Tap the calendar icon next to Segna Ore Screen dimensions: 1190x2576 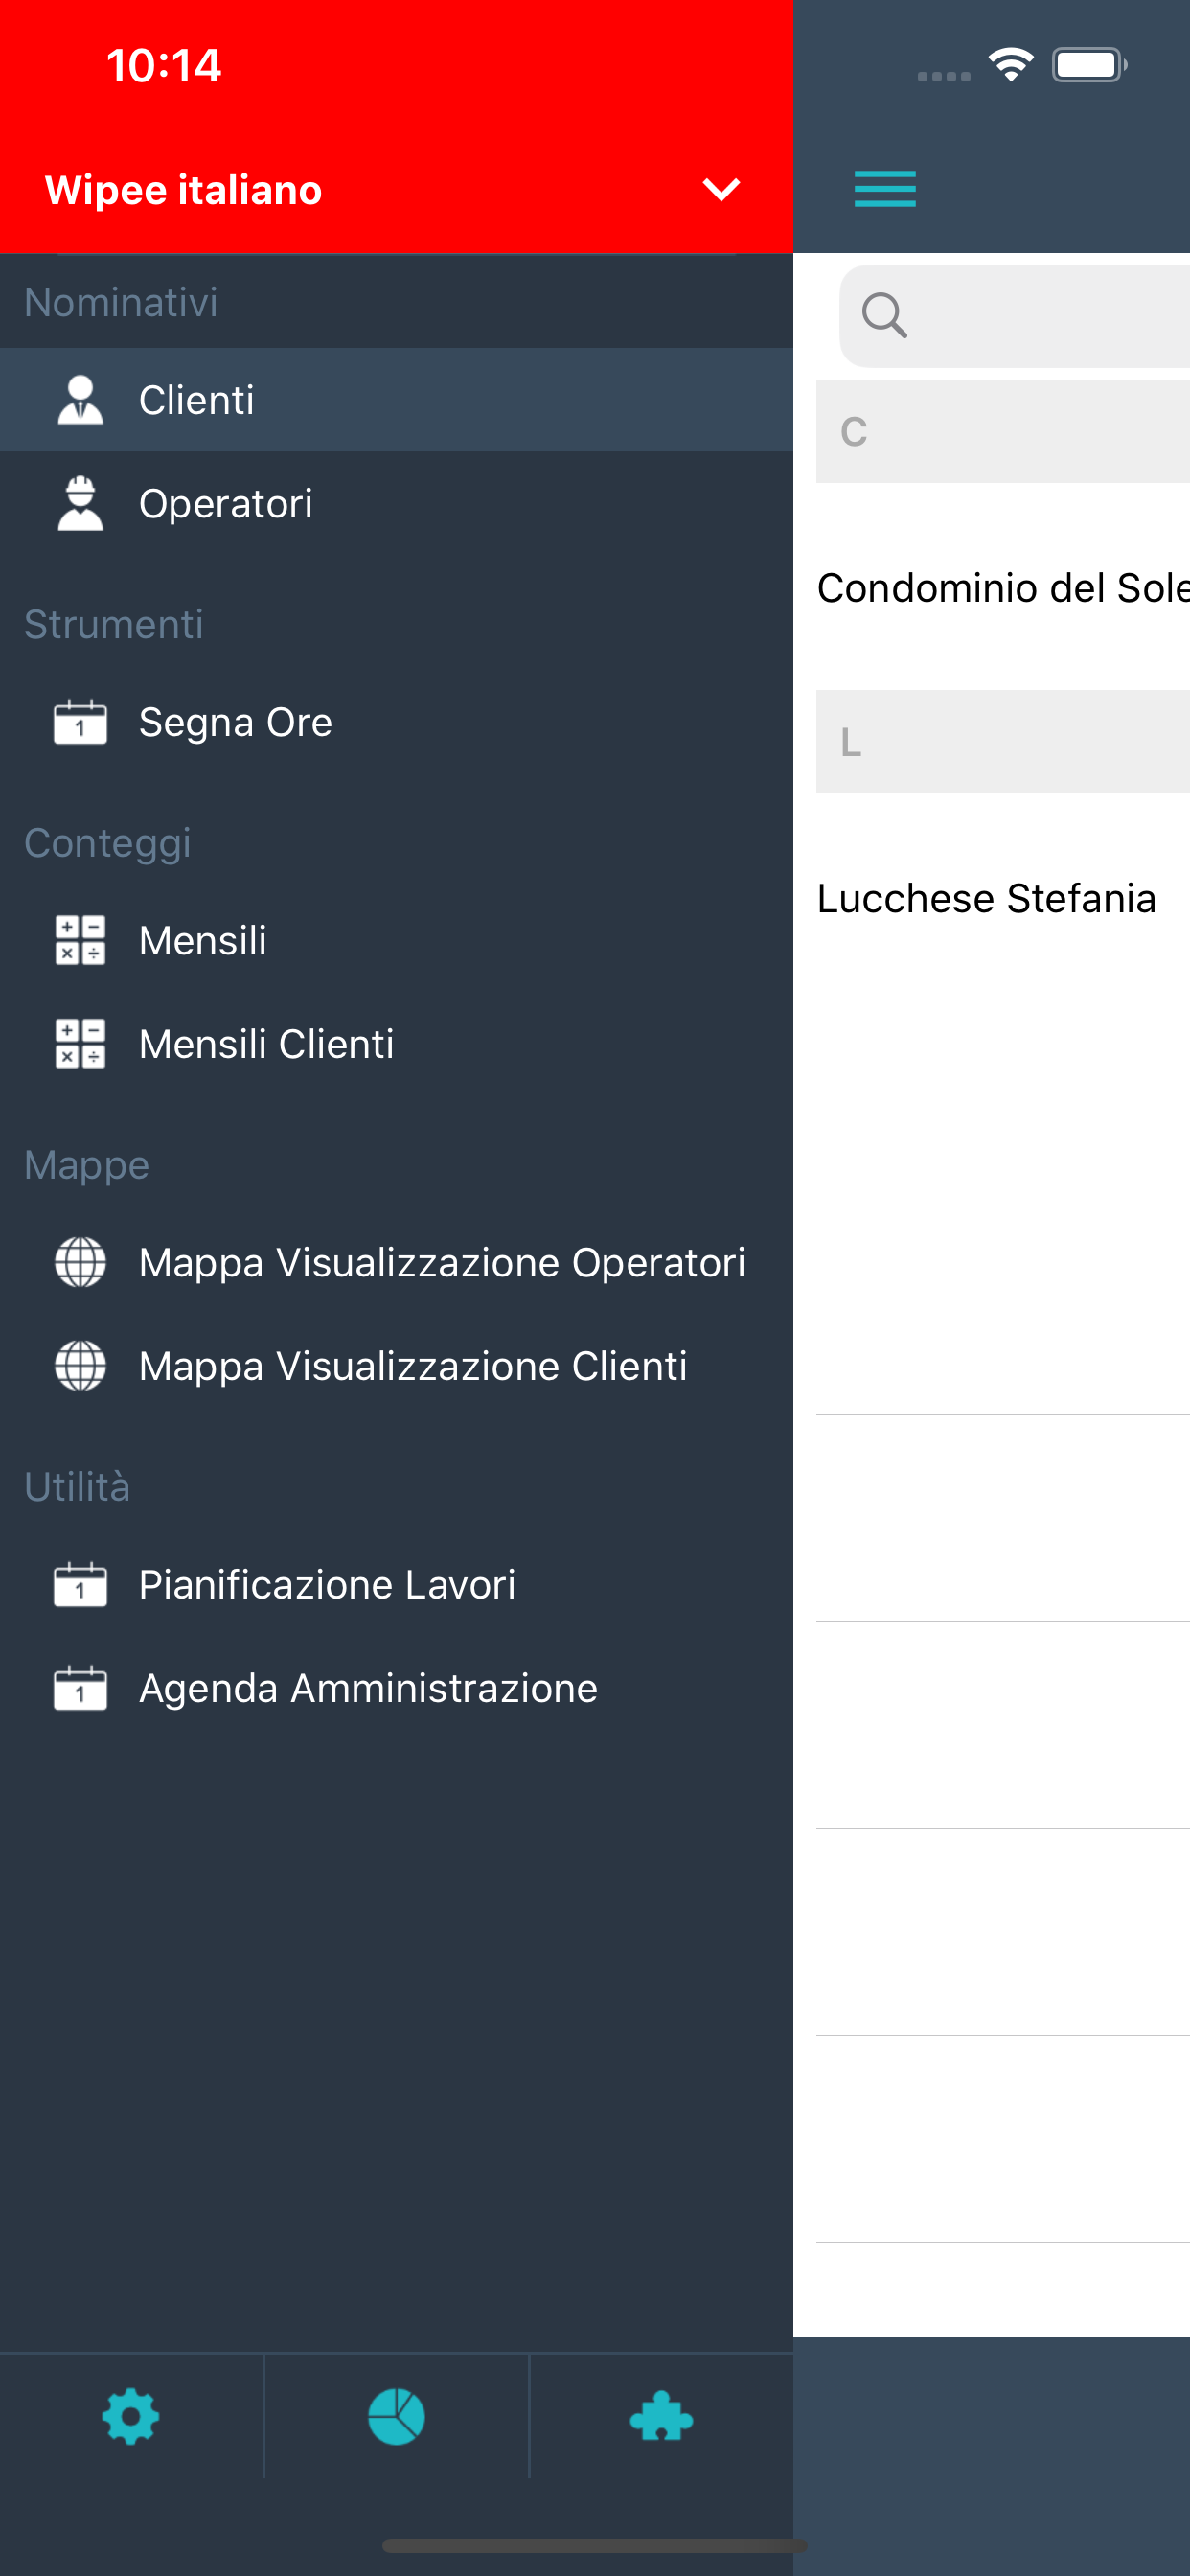80,722
